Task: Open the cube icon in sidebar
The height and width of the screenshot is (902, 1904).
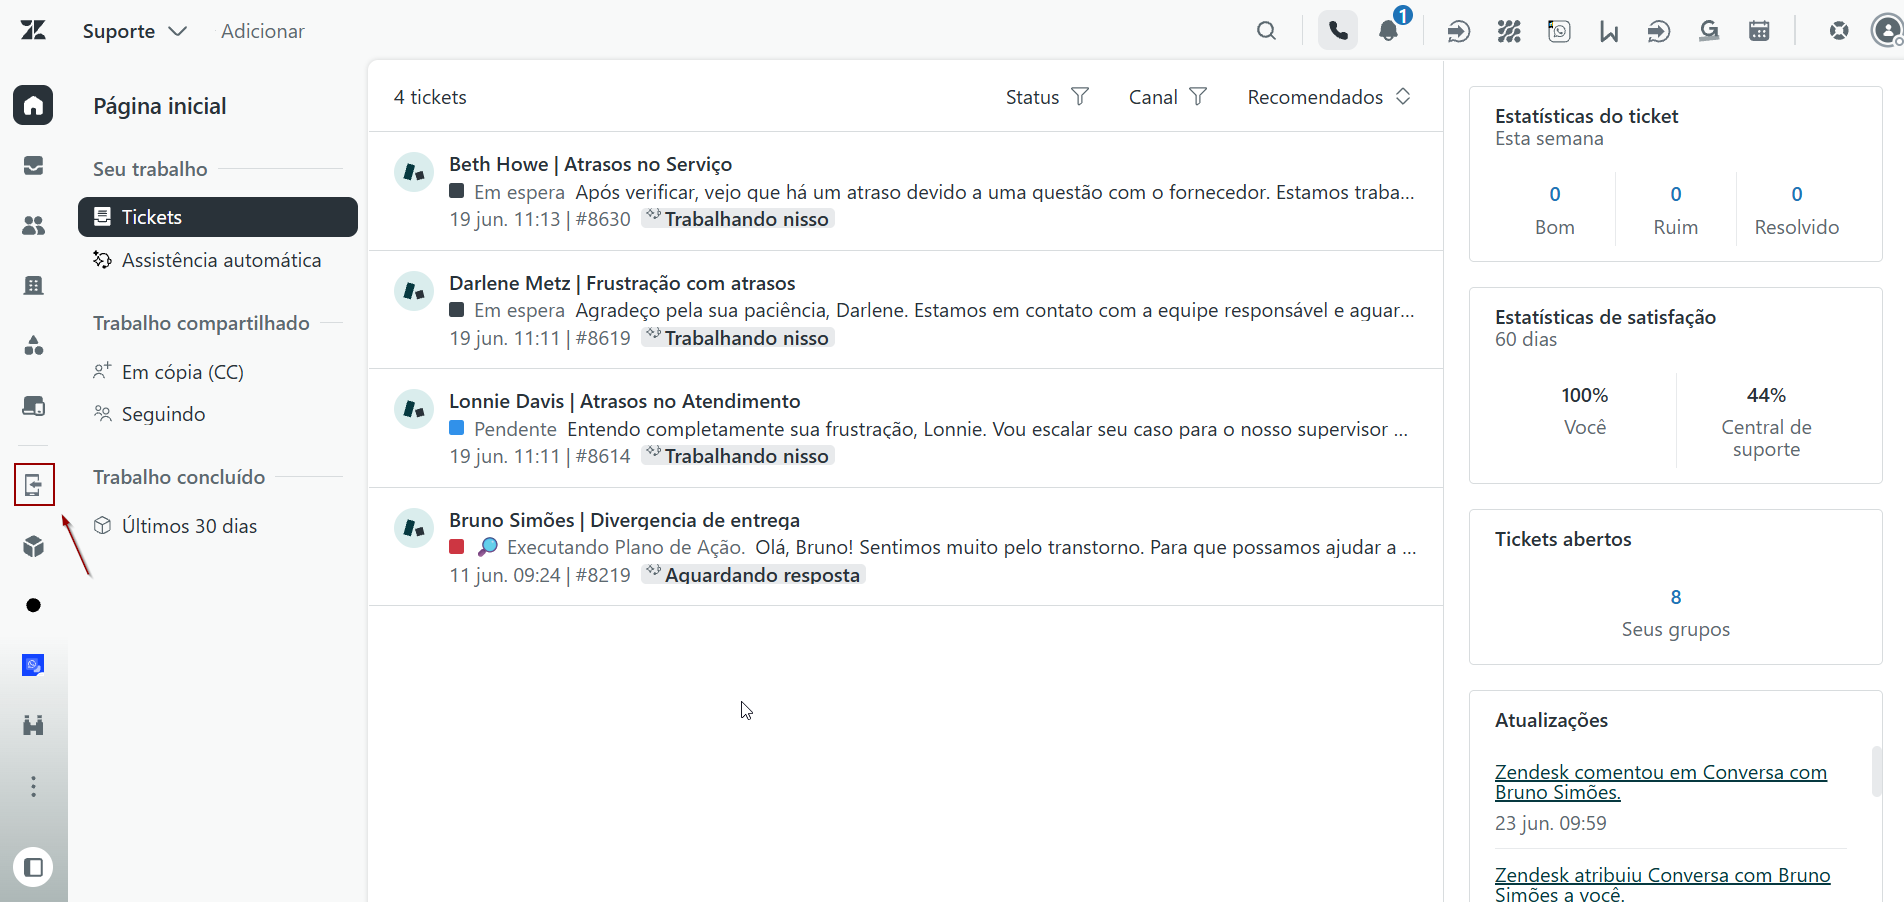Action: coord(33,546)
